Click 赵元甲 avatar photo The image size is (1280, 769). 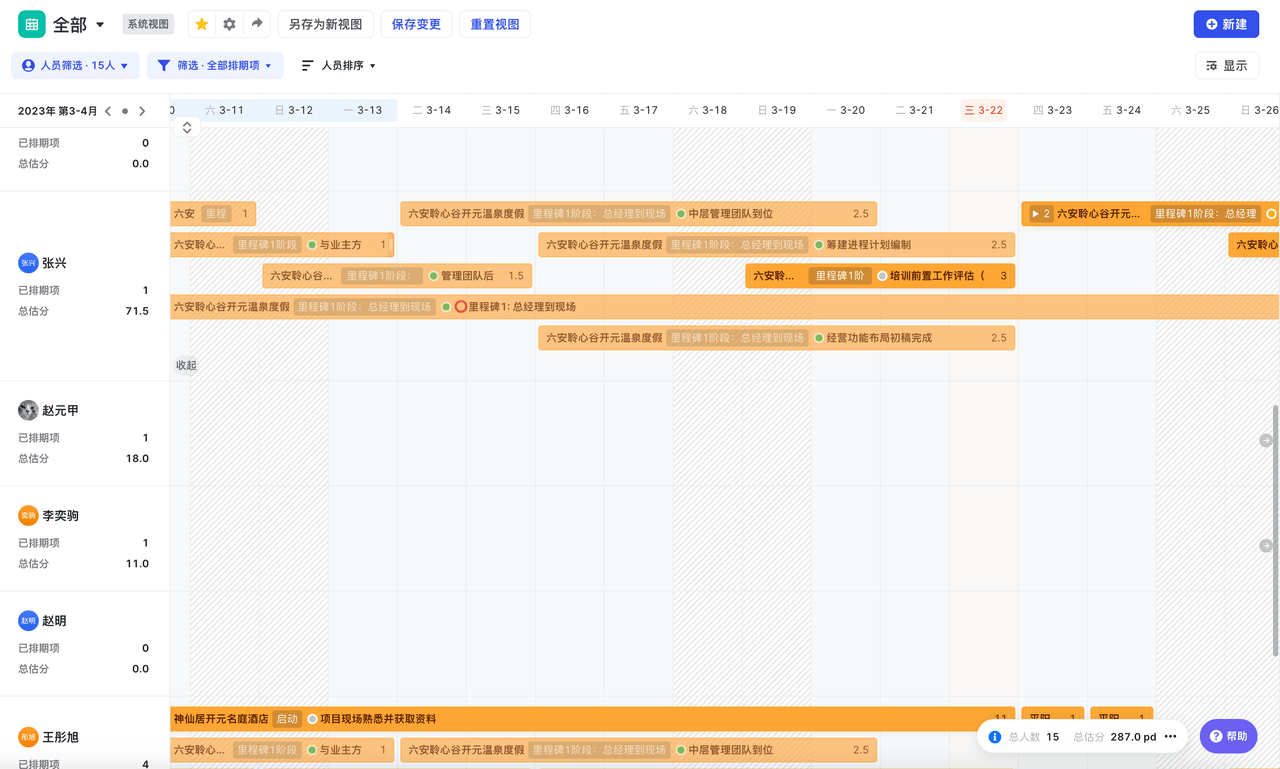tap(28, 411)
